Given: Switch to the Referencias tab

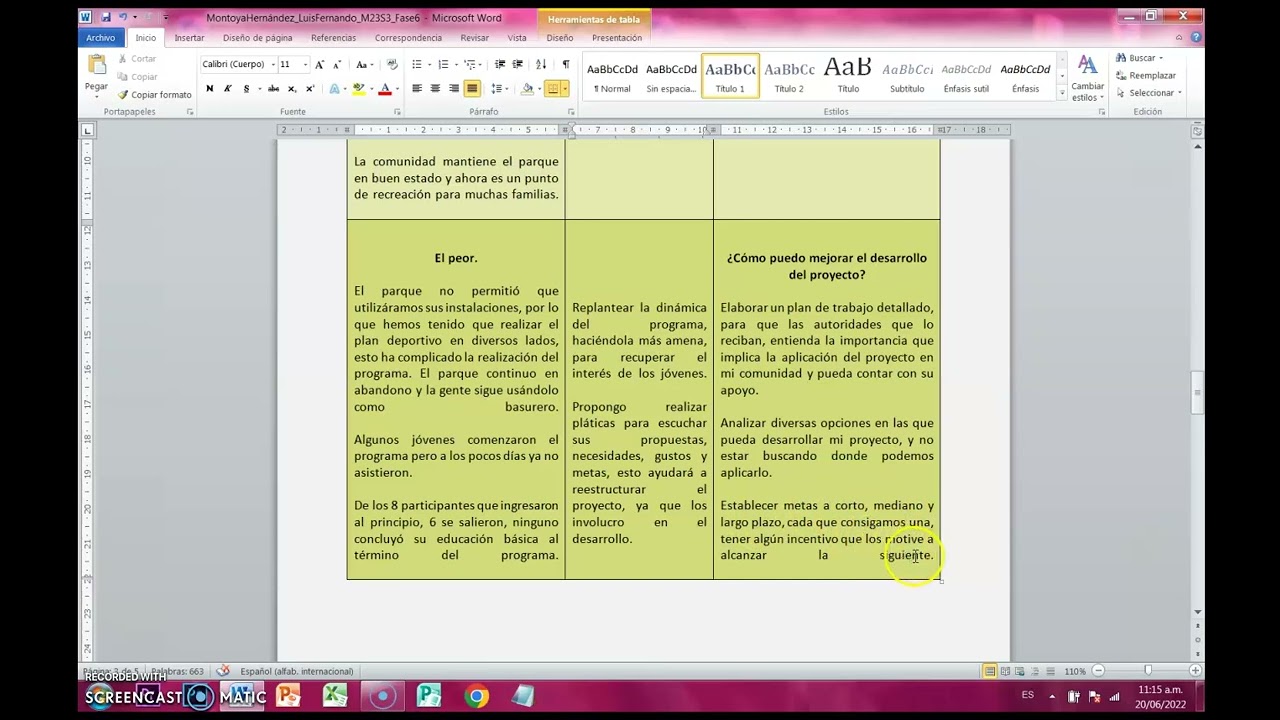Looking at the screenshot, I should pyautogui.click(x=333, y=38).
